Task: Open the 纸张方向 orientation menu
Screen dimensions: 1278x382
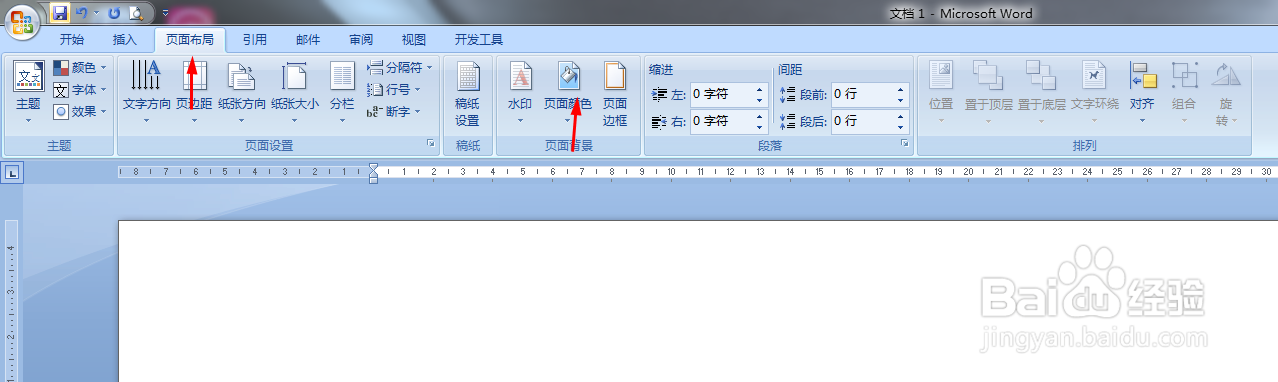Action: pos(242,92)
